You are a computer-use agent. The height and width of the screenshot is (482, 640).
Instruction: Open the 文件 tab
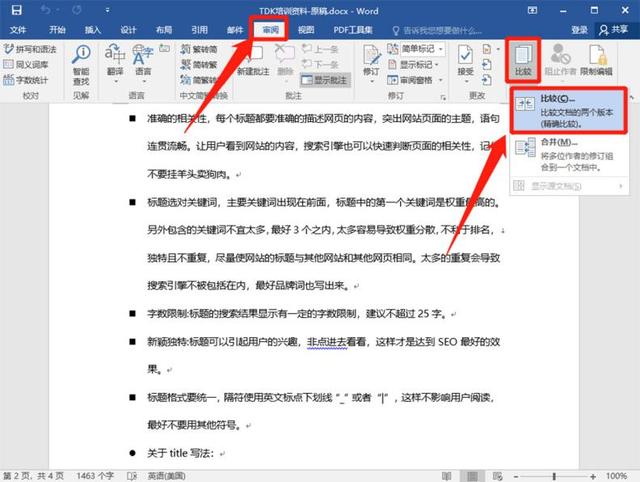(x=18, y=30)
